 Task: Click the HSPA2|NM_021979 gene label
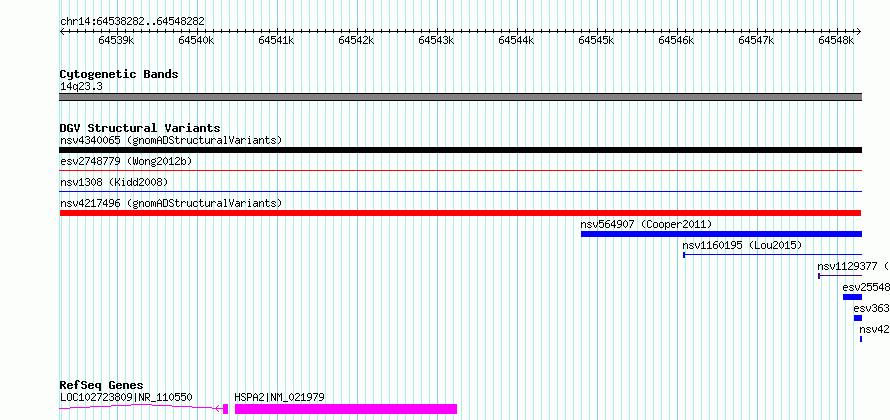(x=279, y=397)
